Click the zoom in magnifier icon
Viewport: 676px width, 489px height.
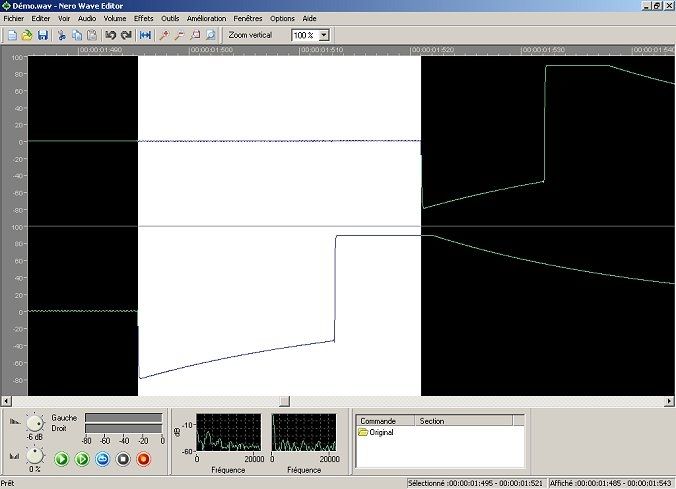point(164,35)
